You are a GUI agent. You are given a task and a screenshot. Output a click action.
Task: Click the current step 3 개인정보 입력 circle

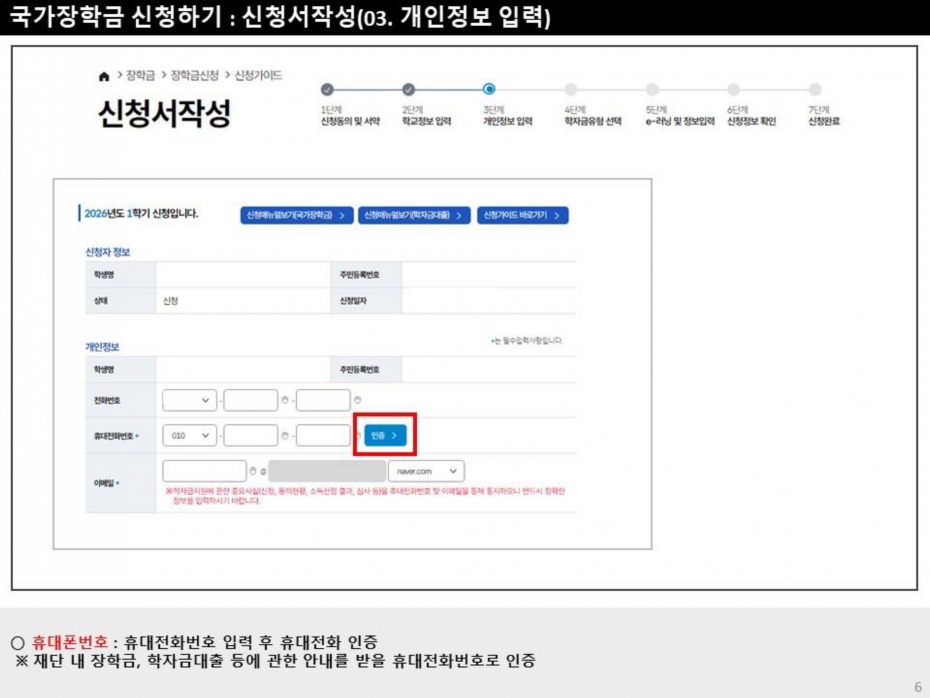click(489, 89)
